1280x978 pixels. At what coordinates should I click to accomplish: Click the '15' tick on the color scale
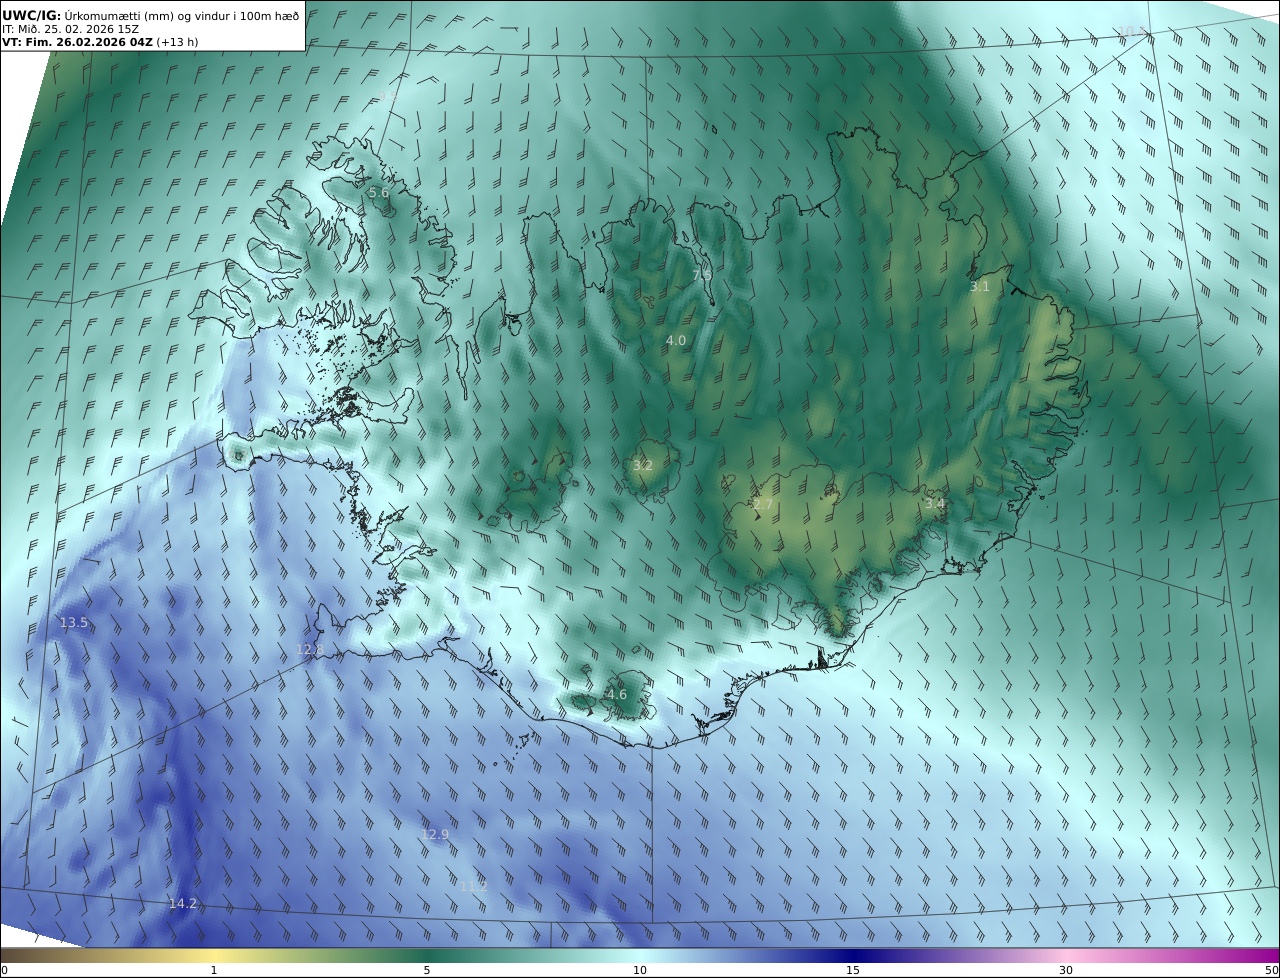[x=853, y=970]
